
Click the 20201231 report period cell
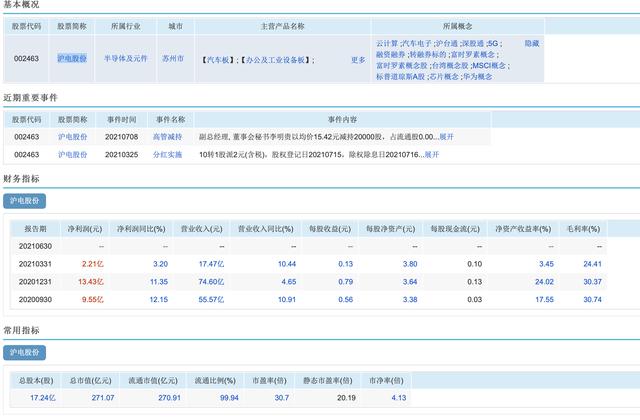coord(35,282)
